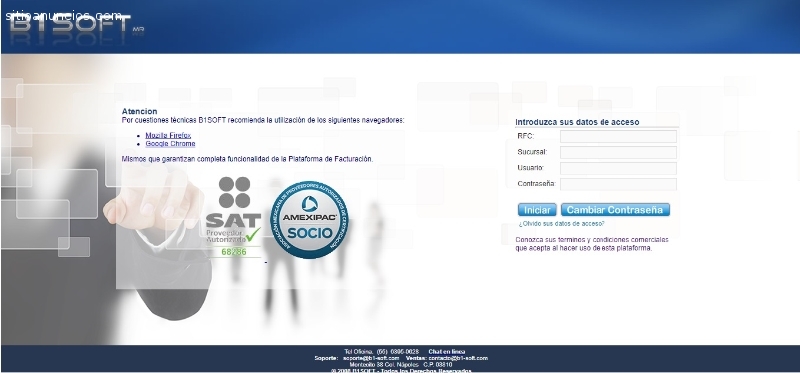Screen dimensions: 800x373
Task: Click the Cambiar Contraseña button
Action: pos(615,210)
